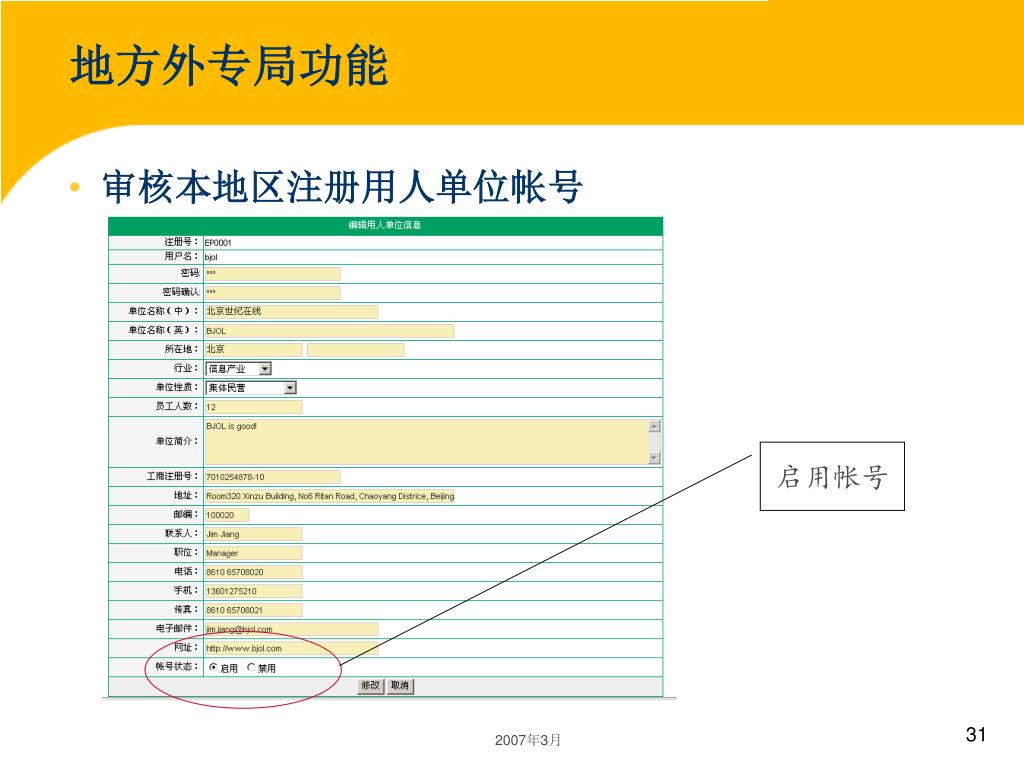Click the 修改 button
This screenshot has height=768, width=1024.
click(370, 686)
